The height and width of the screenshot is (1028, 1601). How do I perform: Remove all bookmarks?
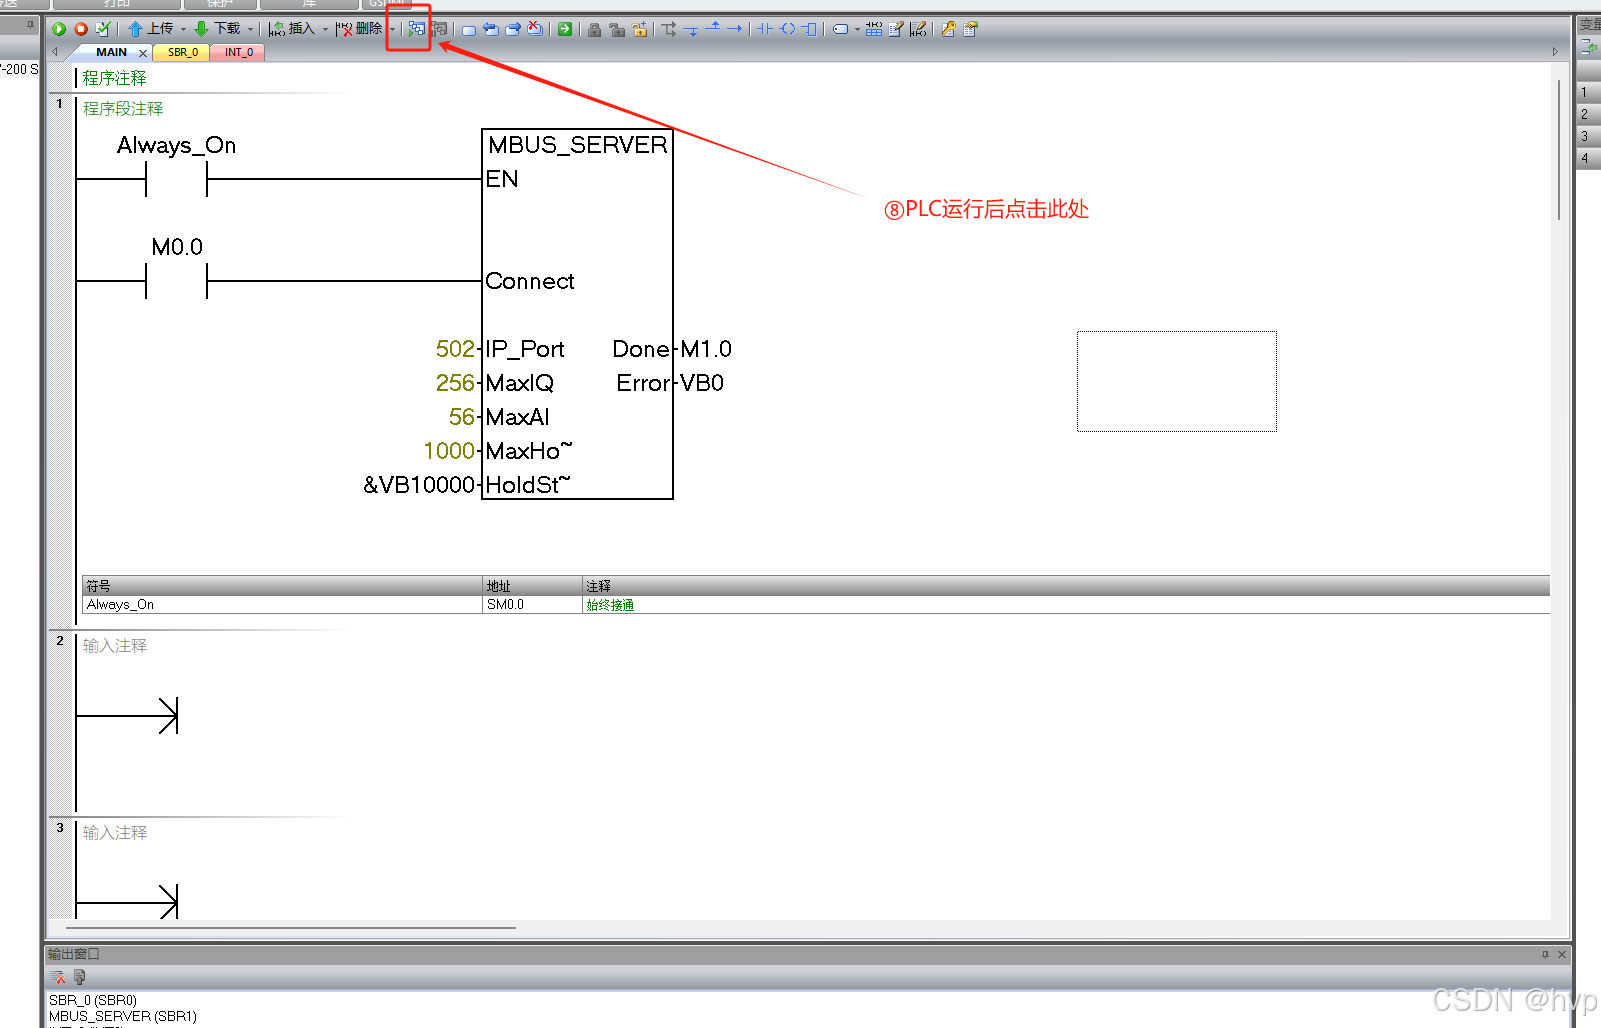[534, 29]
